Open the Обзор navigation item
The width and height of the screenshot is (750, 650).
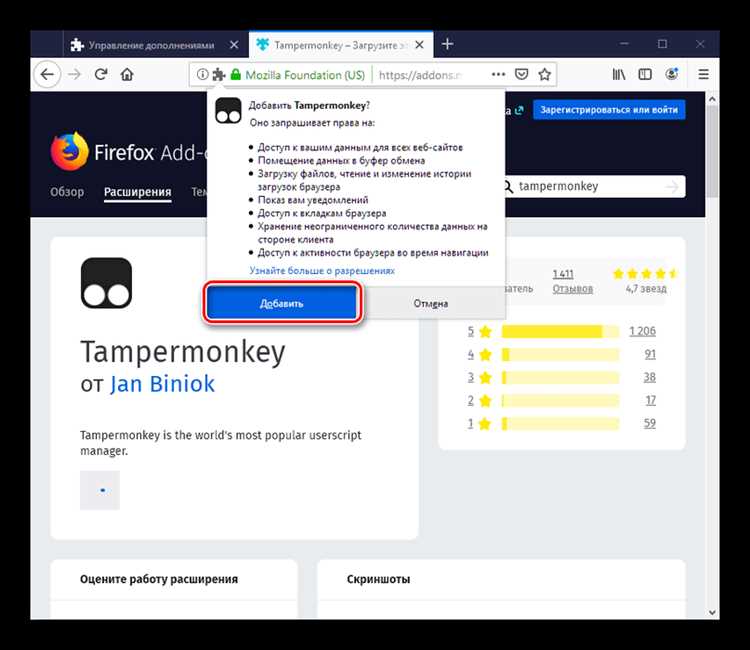click(x=67, y=192)
